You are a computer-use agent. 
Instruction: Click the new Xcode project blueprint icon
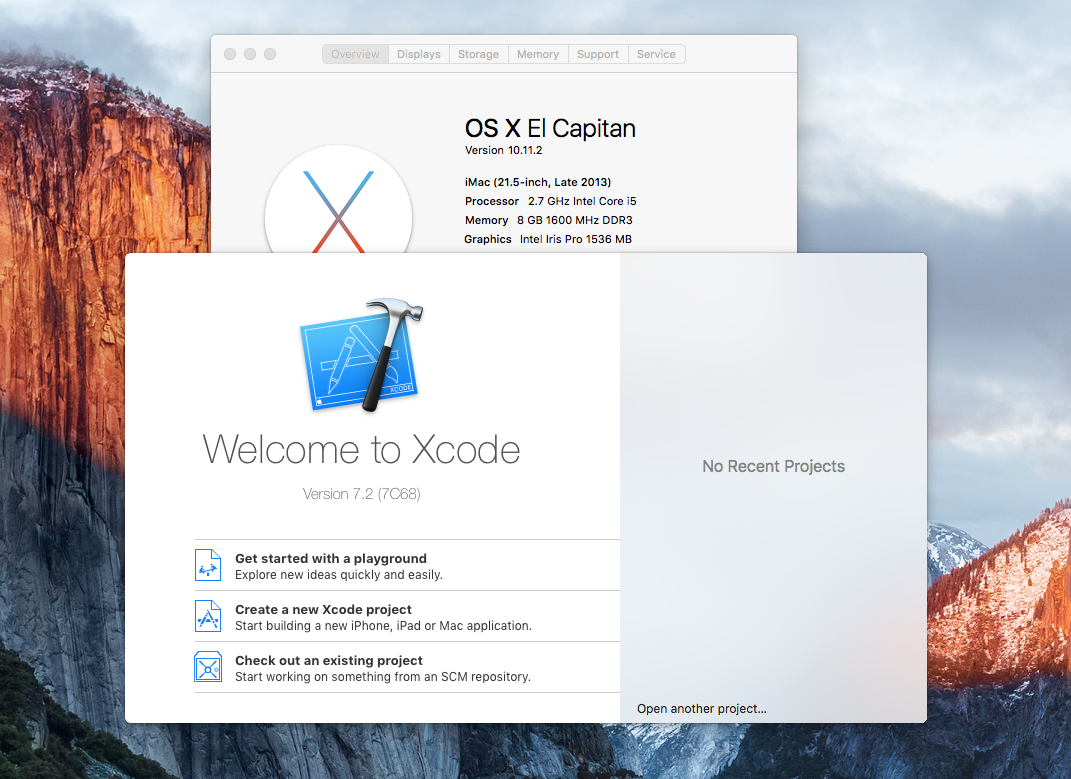(x=208, y=616)
